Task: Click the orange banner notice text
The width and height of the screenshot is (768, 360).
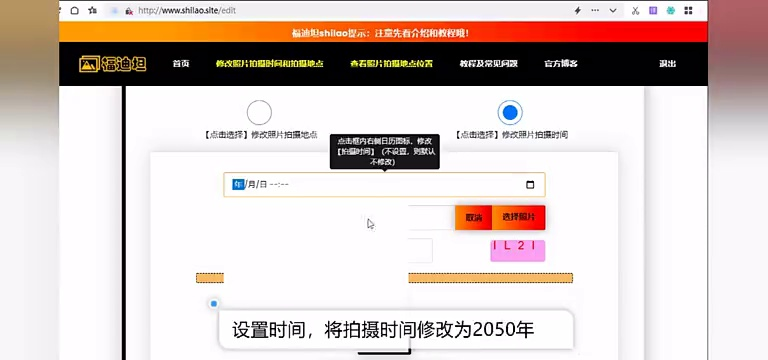Action: pyautogui.click(x=380, y=33)
